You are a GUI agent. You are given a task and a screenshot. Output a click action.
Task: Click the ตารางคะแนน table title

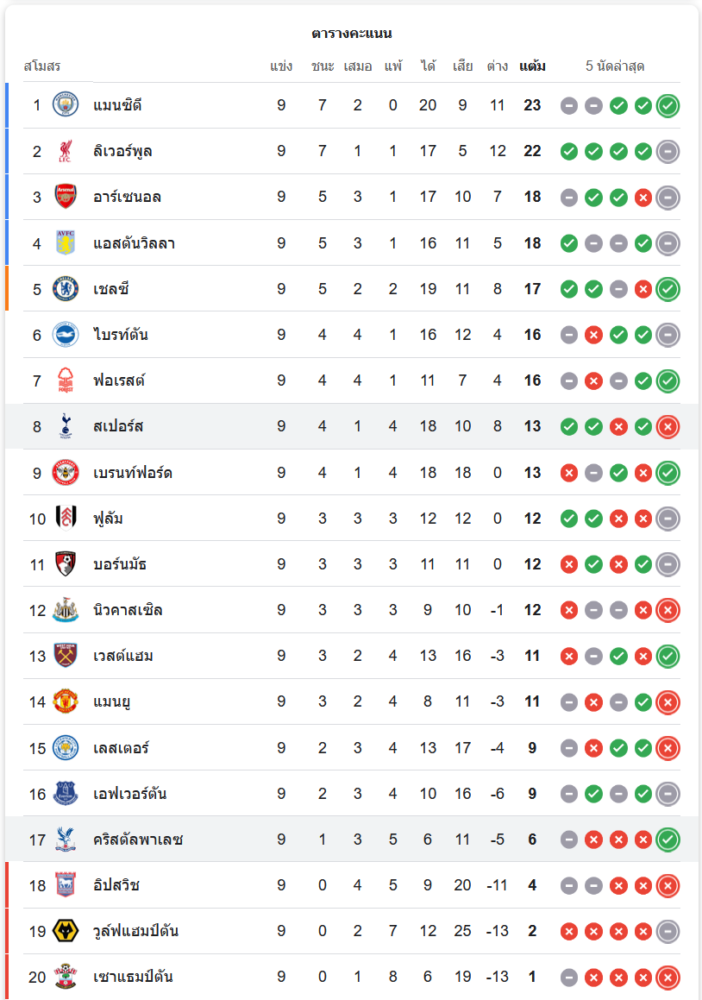pos(351,33)
